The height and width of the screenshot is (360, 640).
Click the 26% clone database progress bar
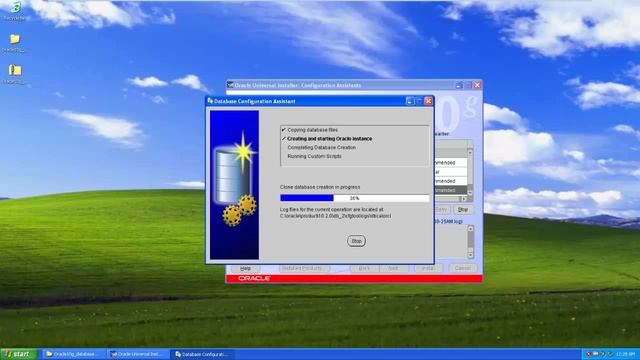[354, 198]
